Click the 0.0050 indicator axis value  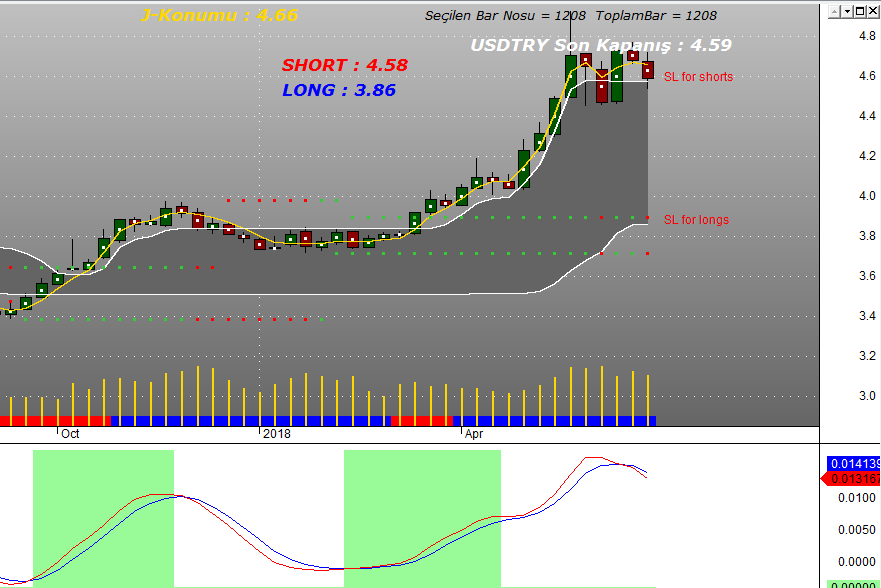point(857,530)
